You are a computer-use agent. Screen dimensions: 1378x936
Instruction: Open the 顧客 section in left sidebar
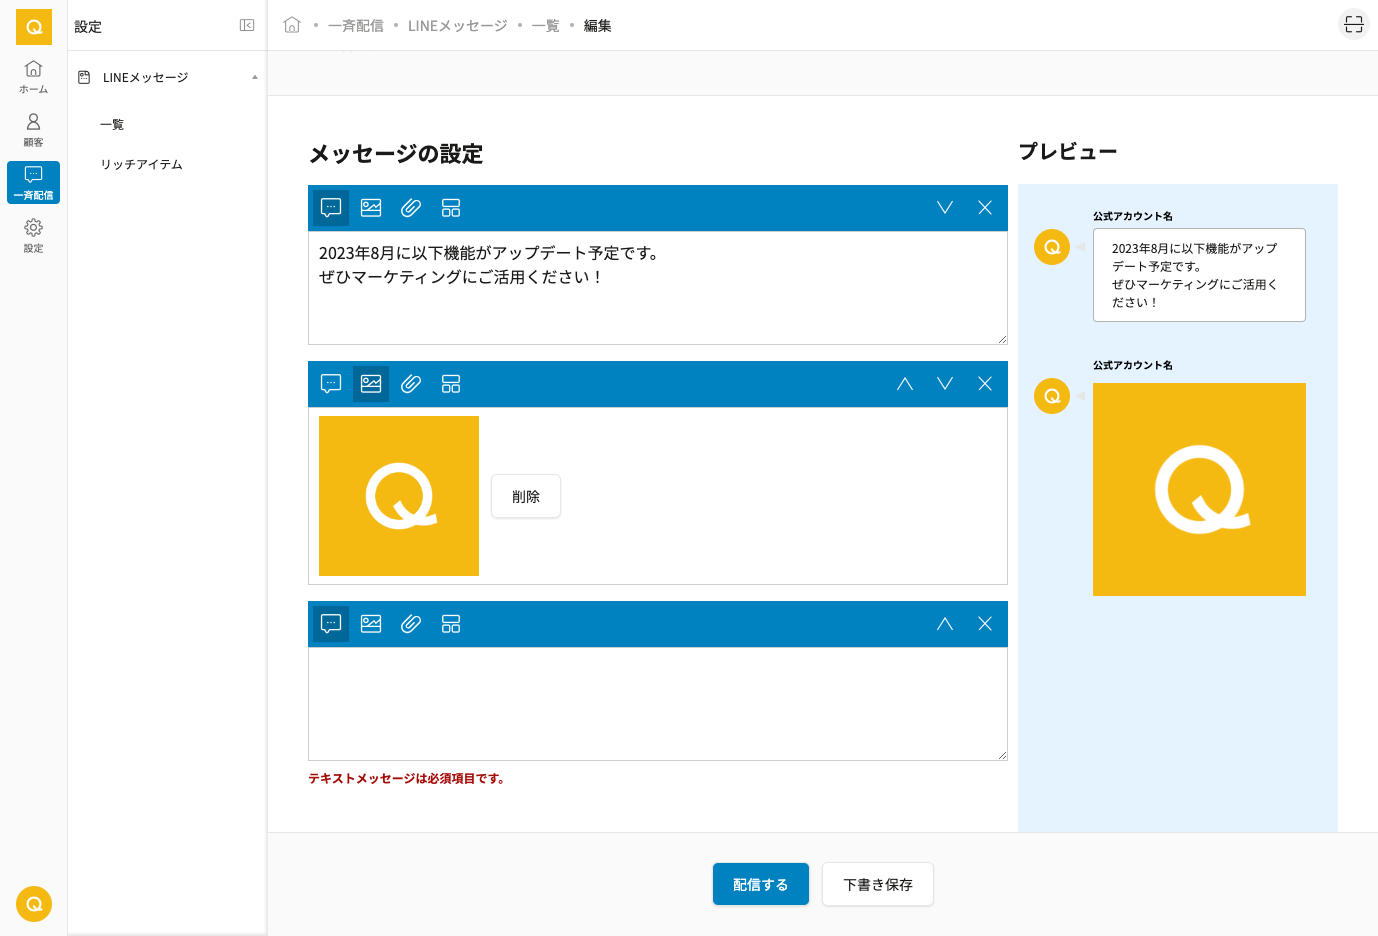[33, 129]
